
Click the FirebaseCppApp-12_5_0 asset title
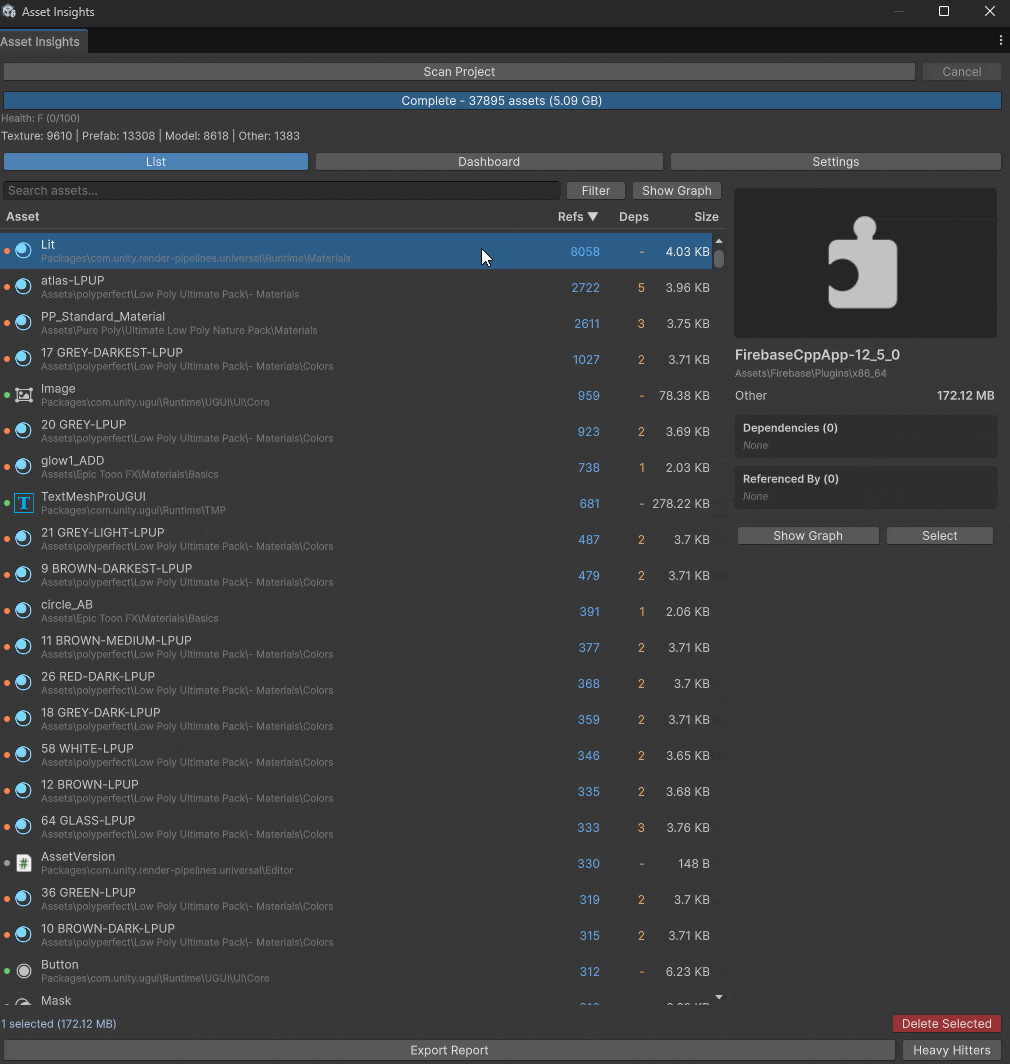point(817,354)
